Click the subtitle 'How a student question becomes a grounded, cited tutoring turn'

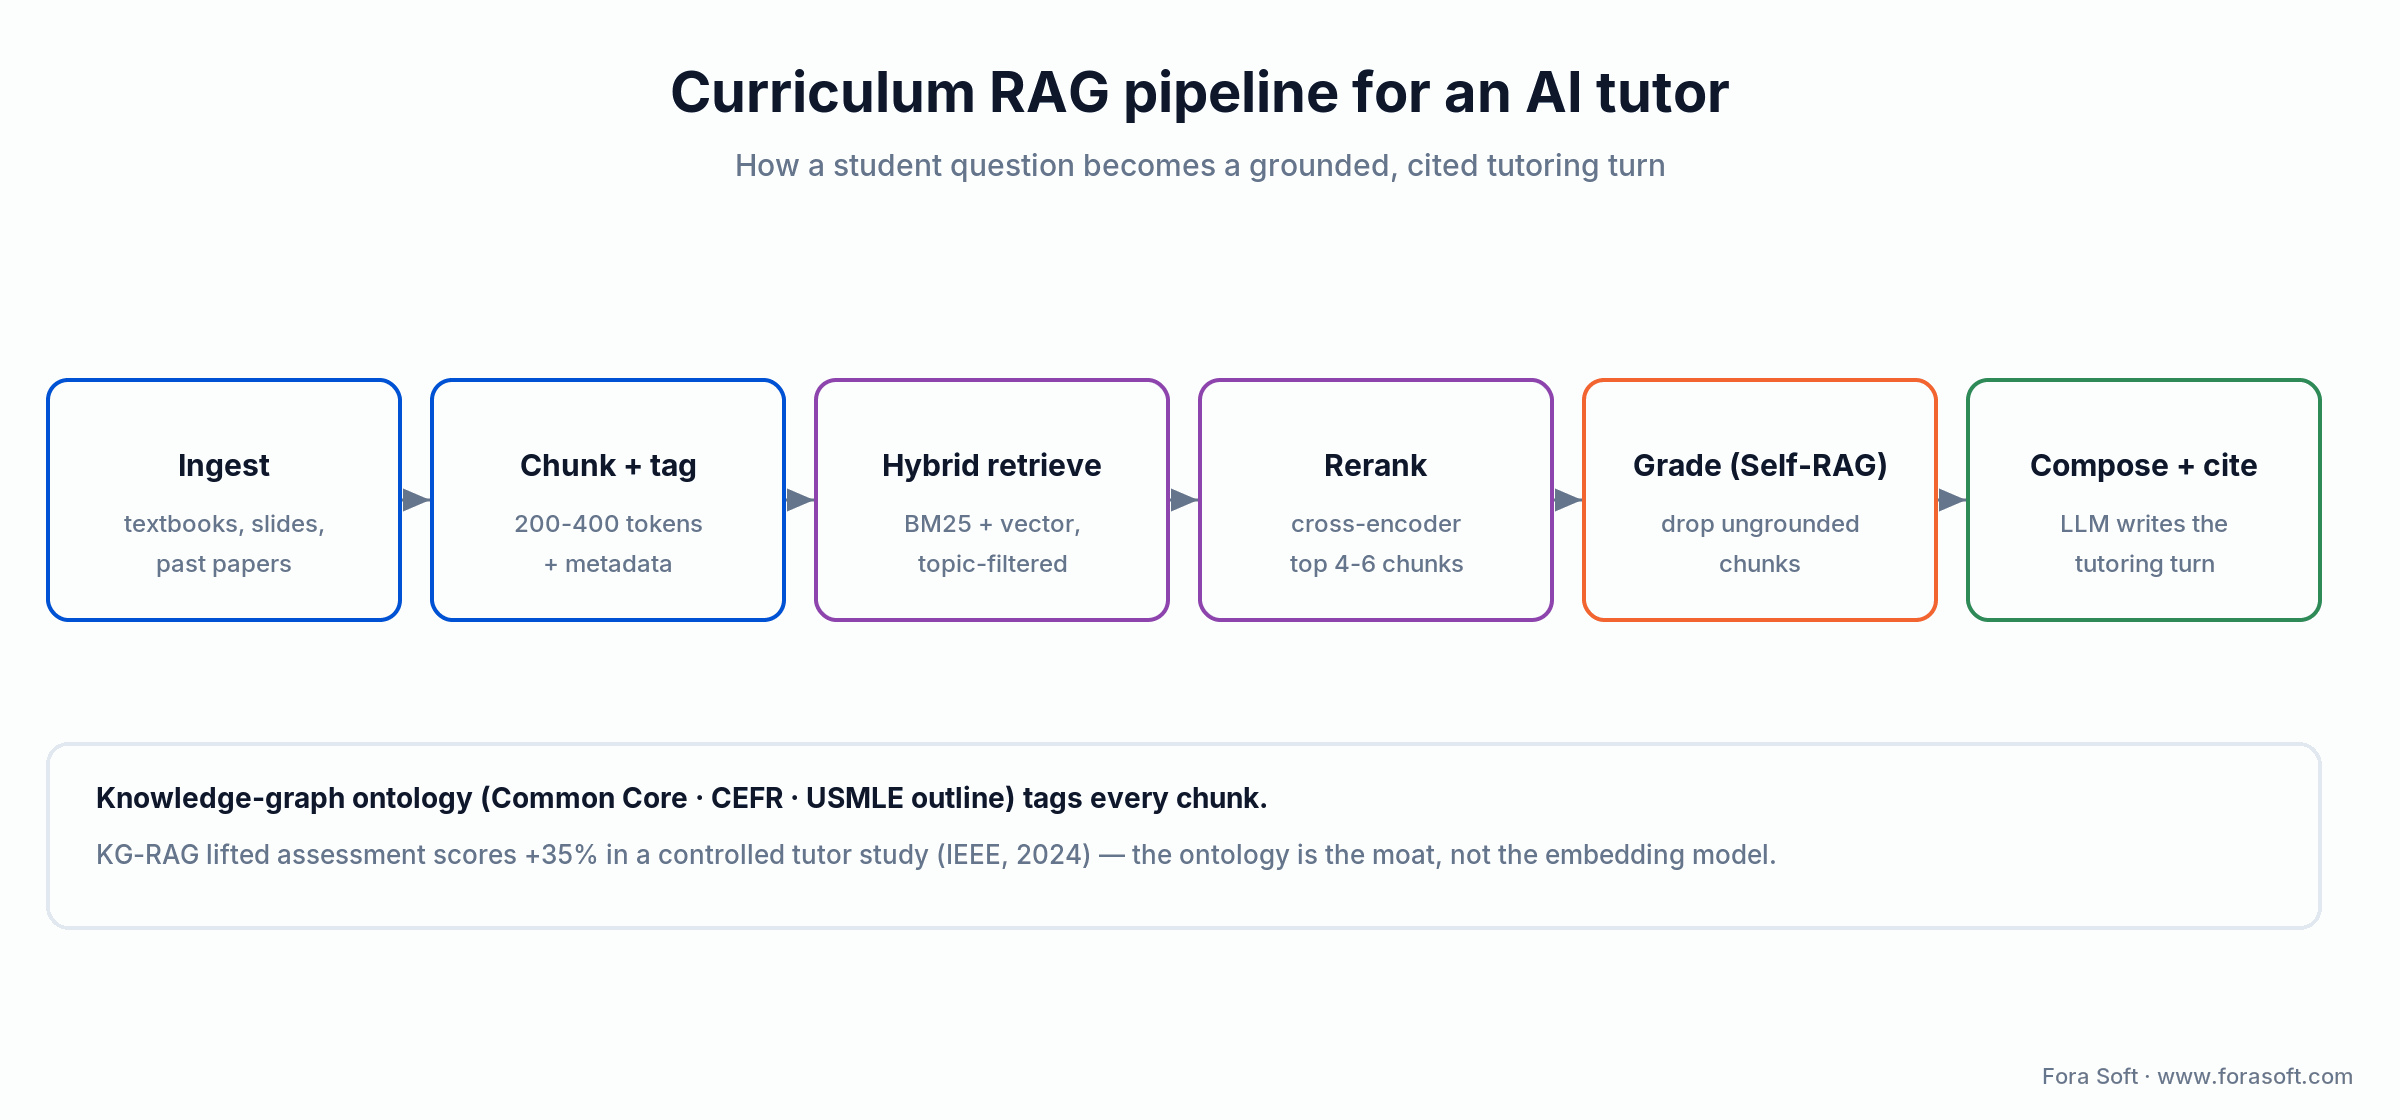click(x=1200, y=165)
